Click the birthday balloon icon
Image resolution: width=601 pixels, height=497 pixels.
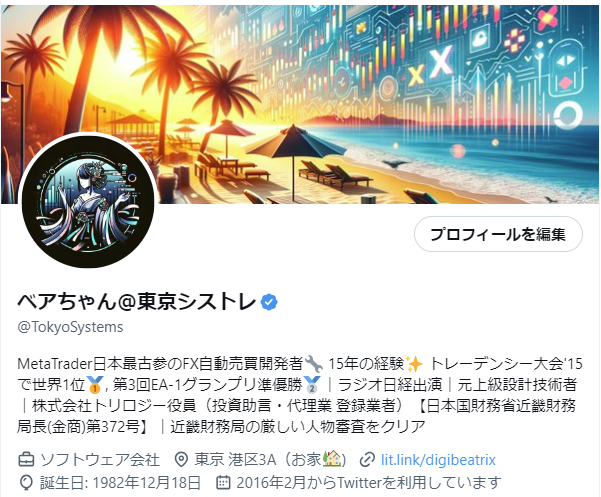(x=26, y=483)
